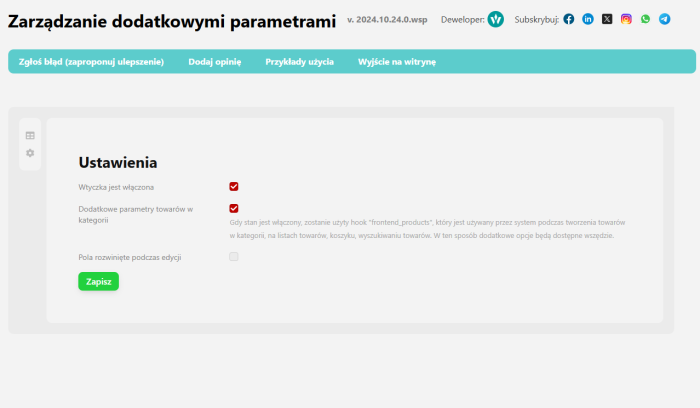The image size is (700, 408).
Task: Open the developer logo icon
Action: pos(496,19)
